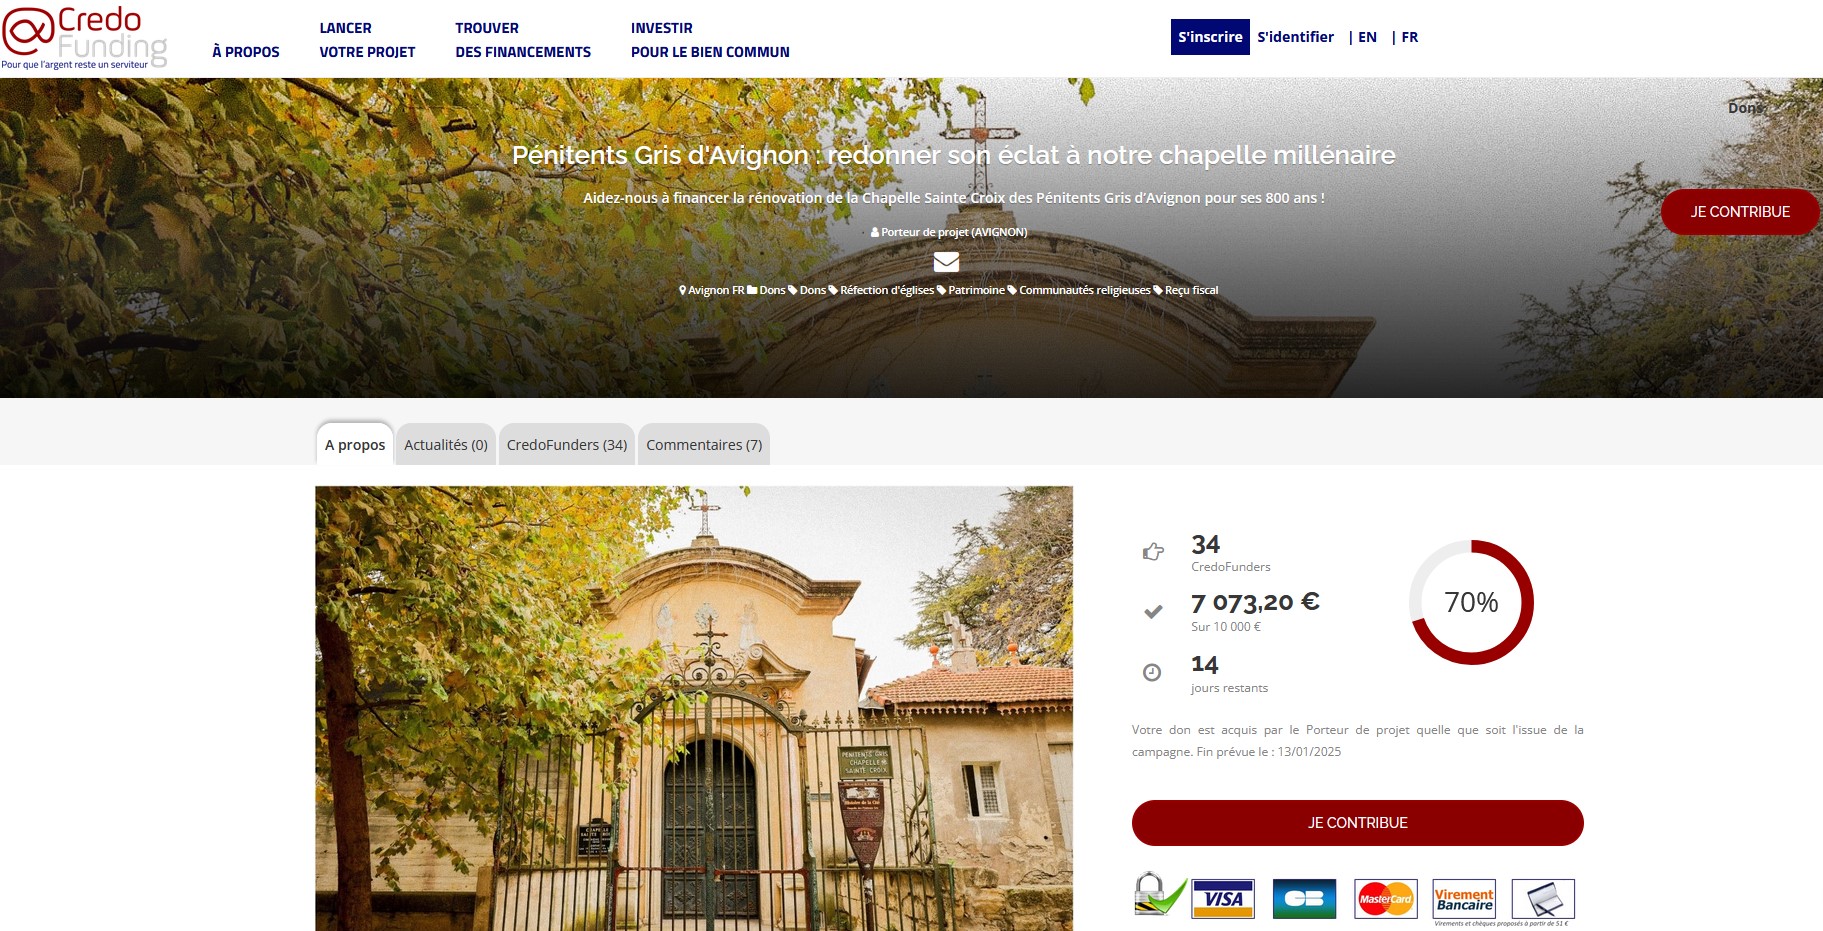1823x931 pixels.
Task: Click the 70% circular progress indicator
Action: pyautogui.click(x=1471, y=602)
